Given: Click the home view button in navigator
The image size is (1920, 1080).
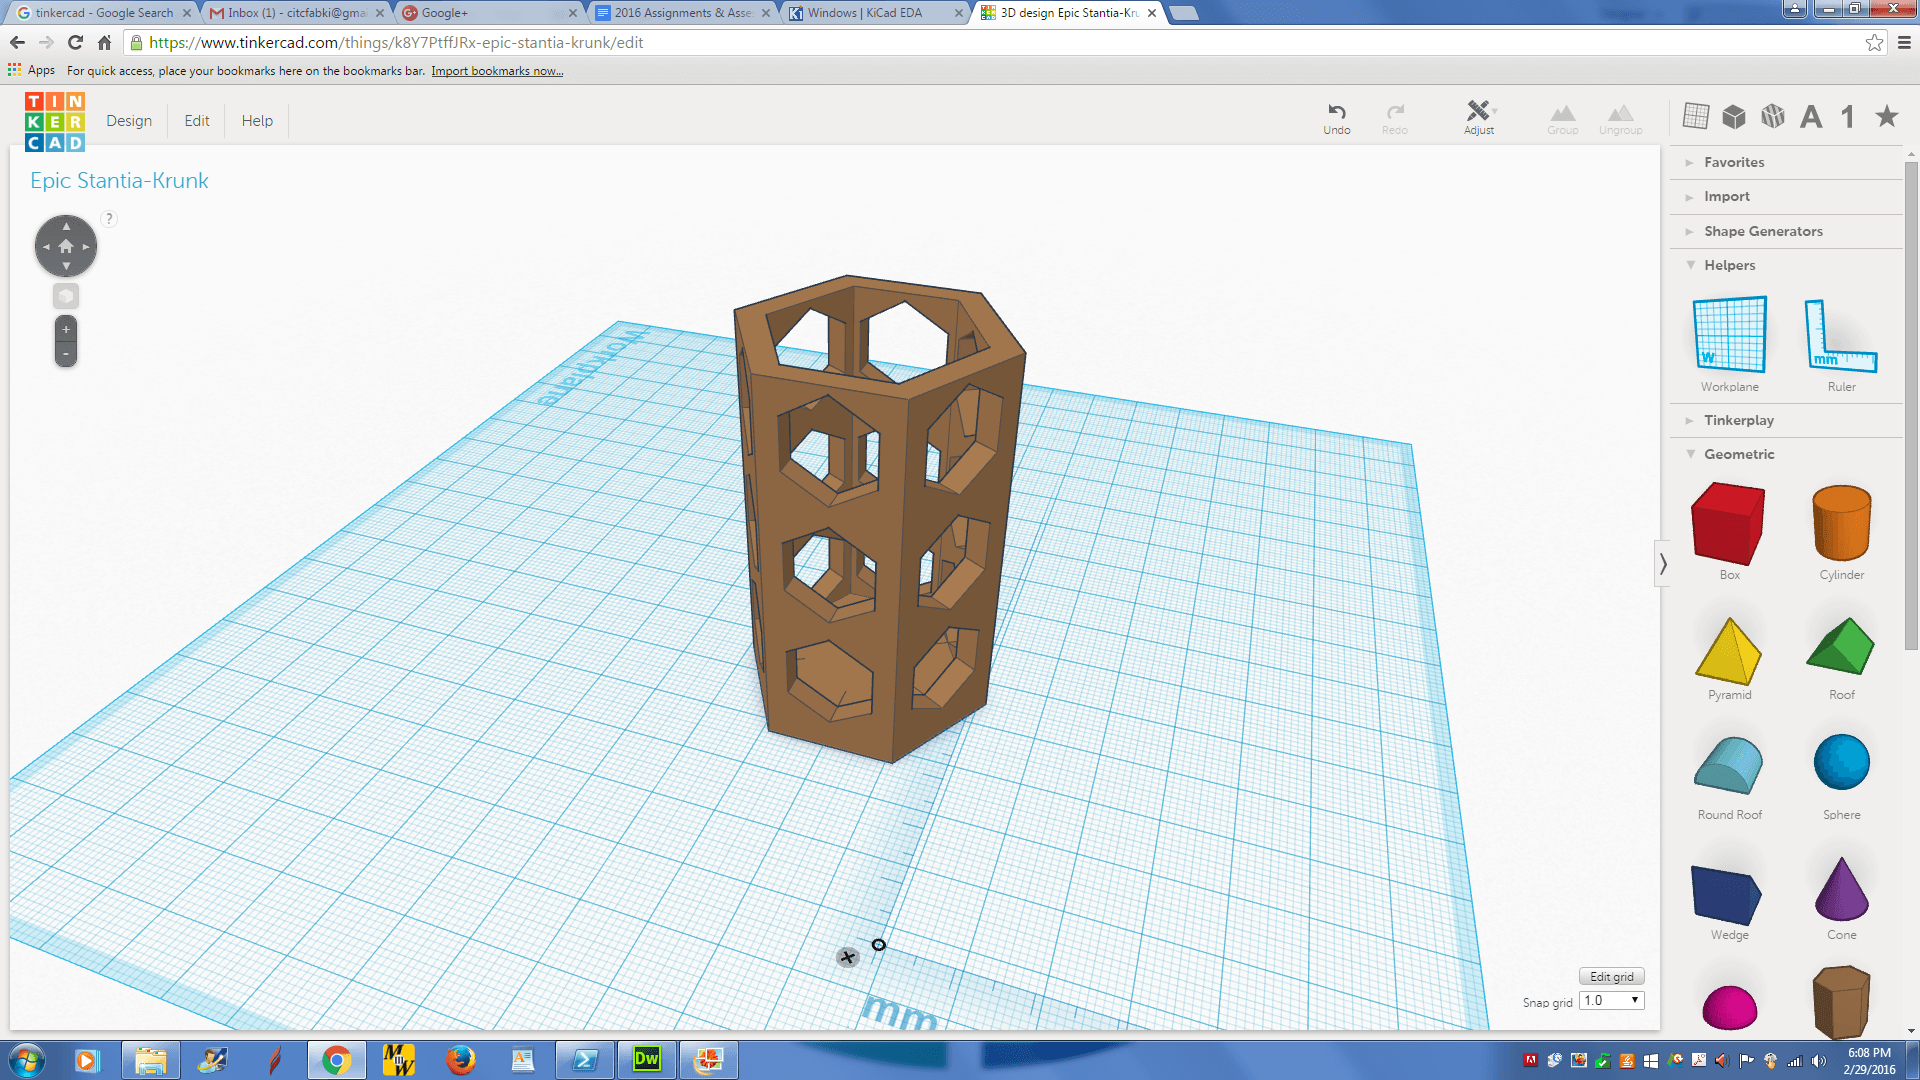Looking at the screenshot, I should 66,246.
